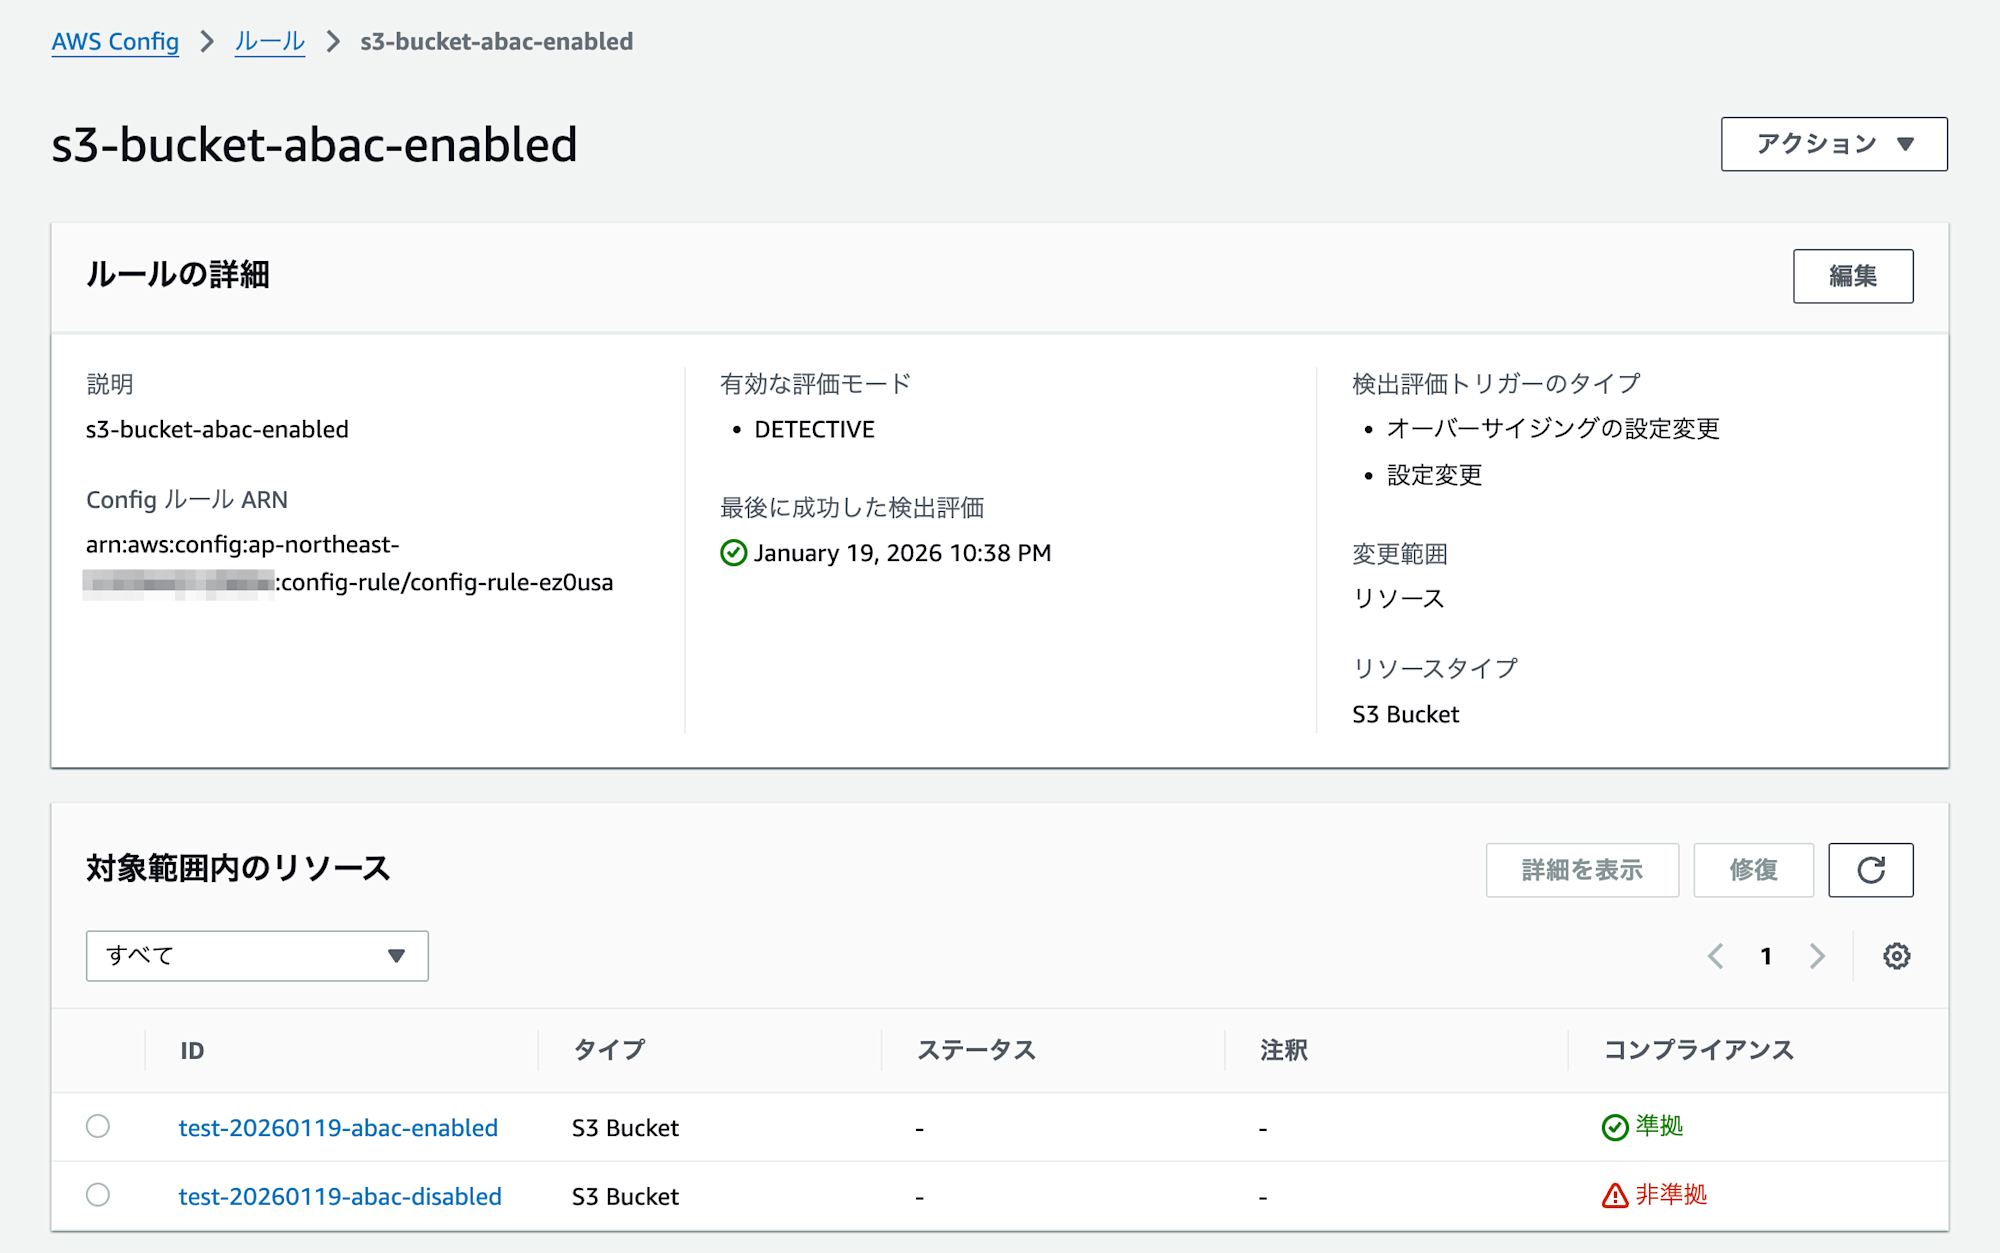Go to previous page arrow

tap(1716, 956)
